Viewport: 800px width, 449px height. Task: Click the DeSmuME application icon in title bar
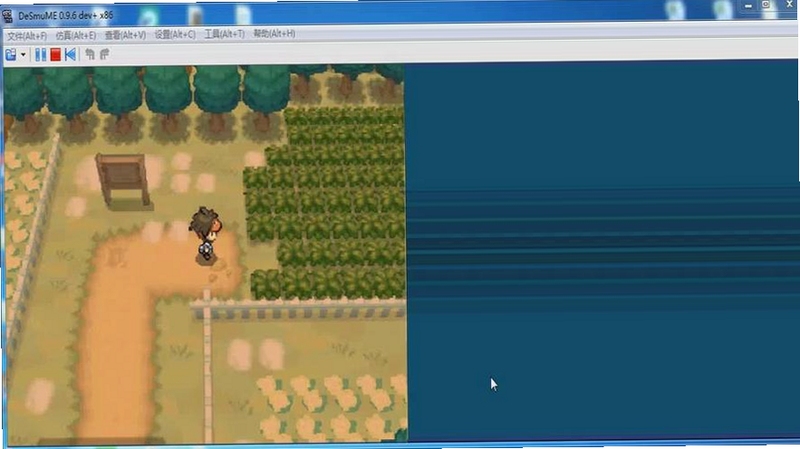point(8,16)
